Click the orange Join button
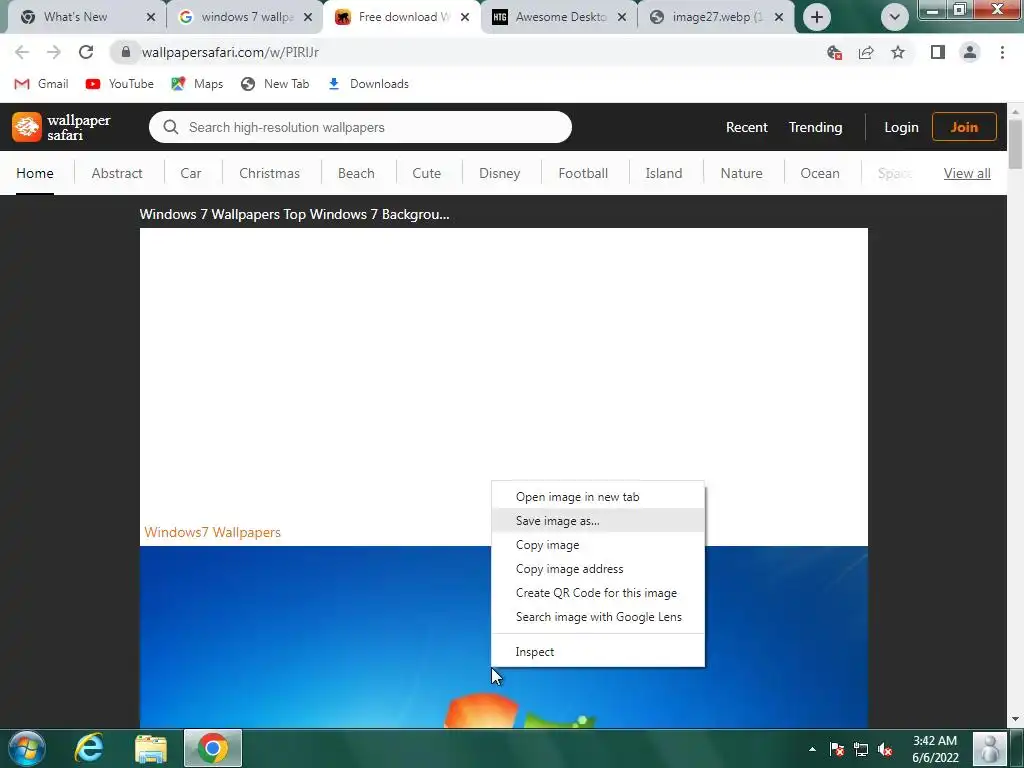The width and height of the screenshot is (1024, 768). pyautogui.click(x=964, y=127)
